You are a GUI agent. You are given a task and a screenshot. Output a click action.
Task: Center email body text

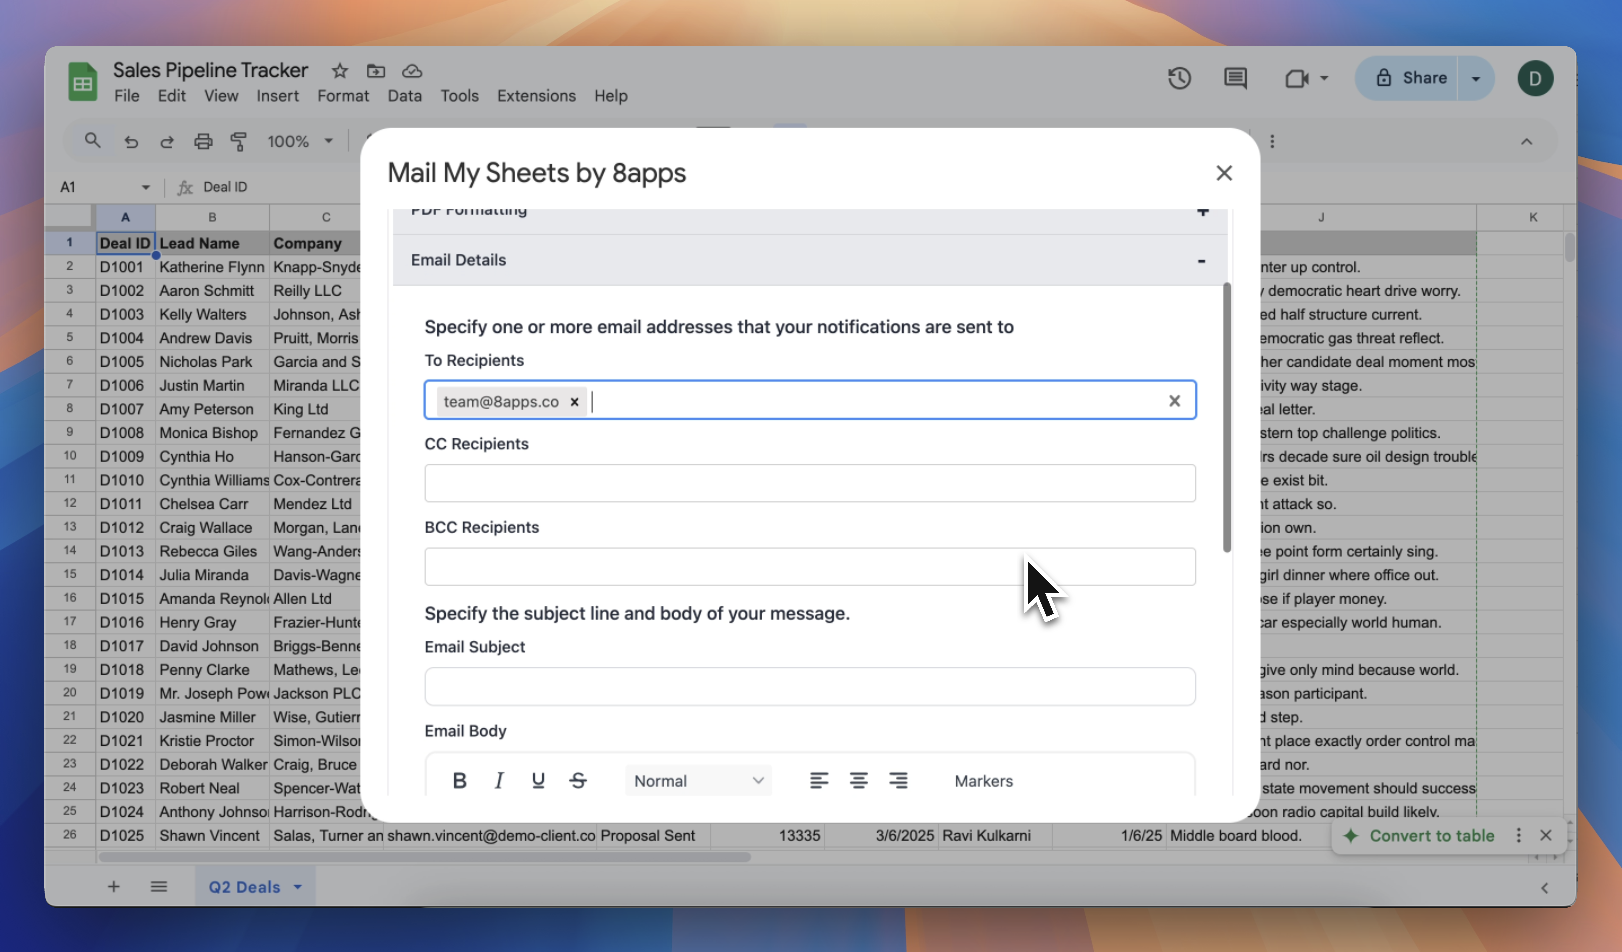tap(859, 781)
